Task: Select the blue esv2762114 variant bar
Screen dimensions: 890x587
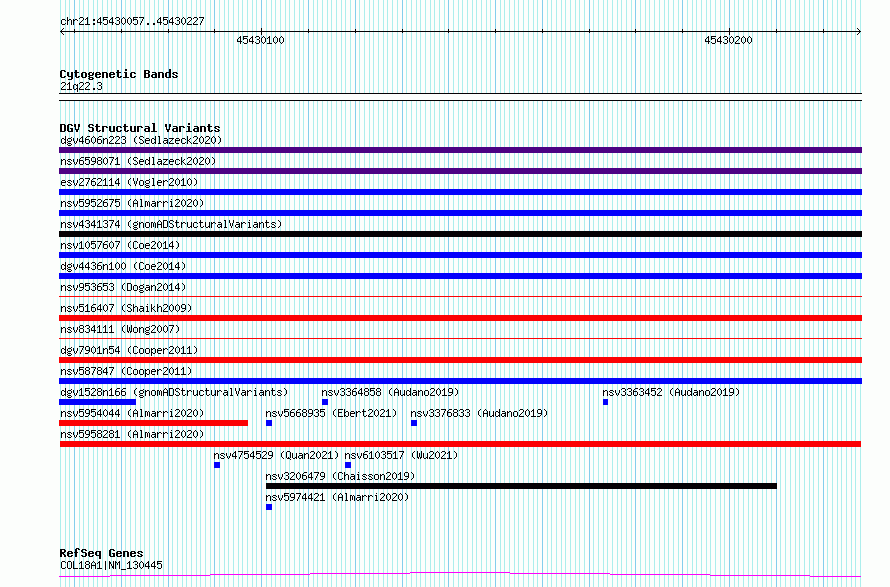Action: (460, 192)
